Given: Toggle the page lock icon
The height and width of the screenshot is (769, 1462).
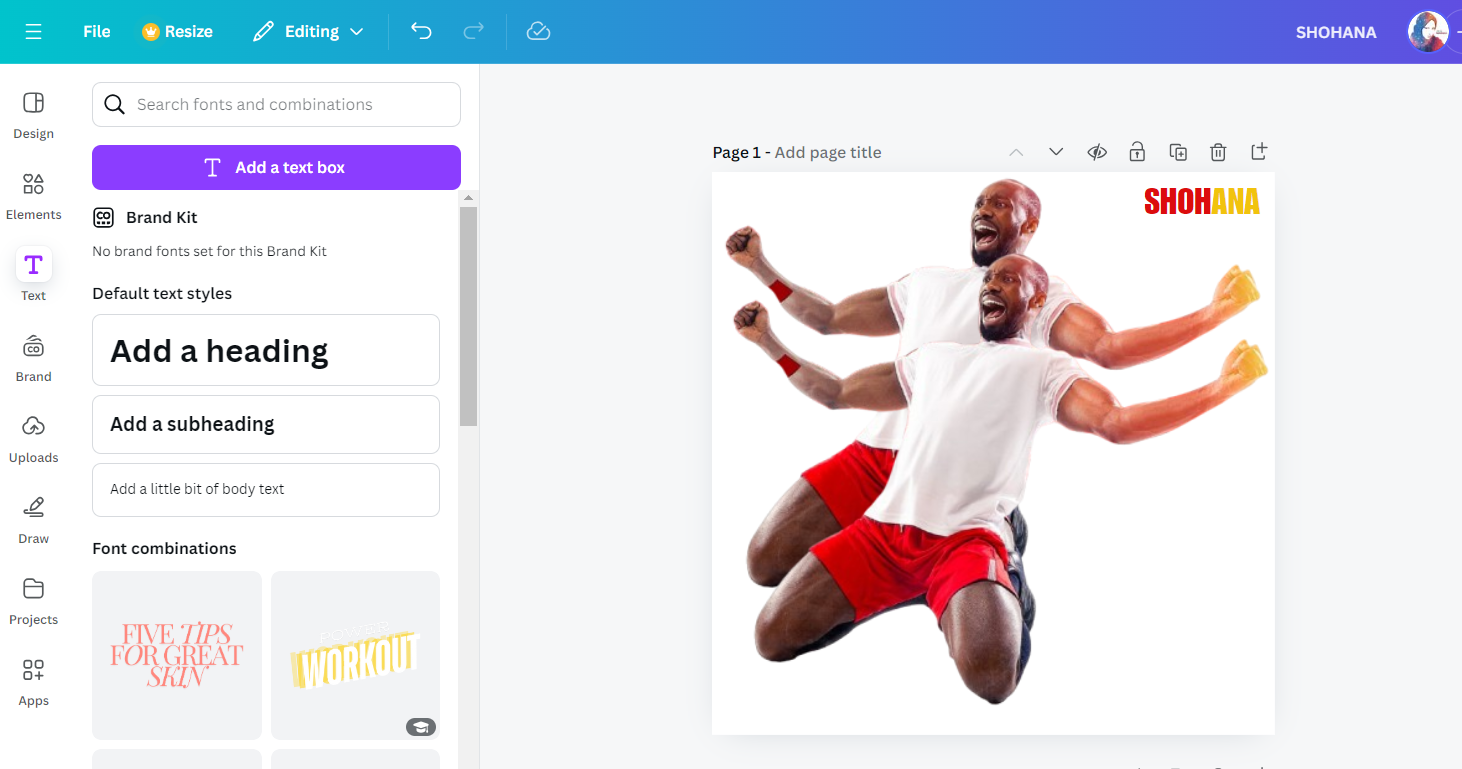Looking at the screenshot, I should [x=1137, y=152].
